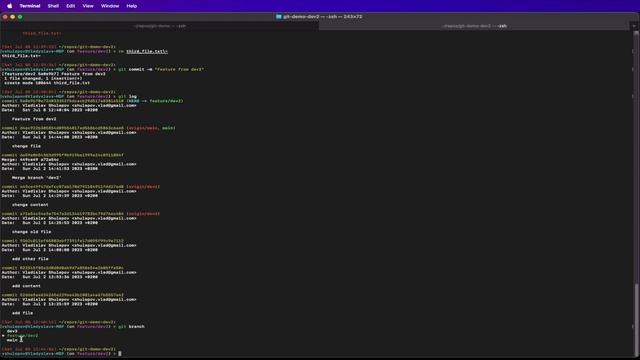Open the Window menu
The width and height of the screenshot is (640, 360).
(x=110, y=6)
